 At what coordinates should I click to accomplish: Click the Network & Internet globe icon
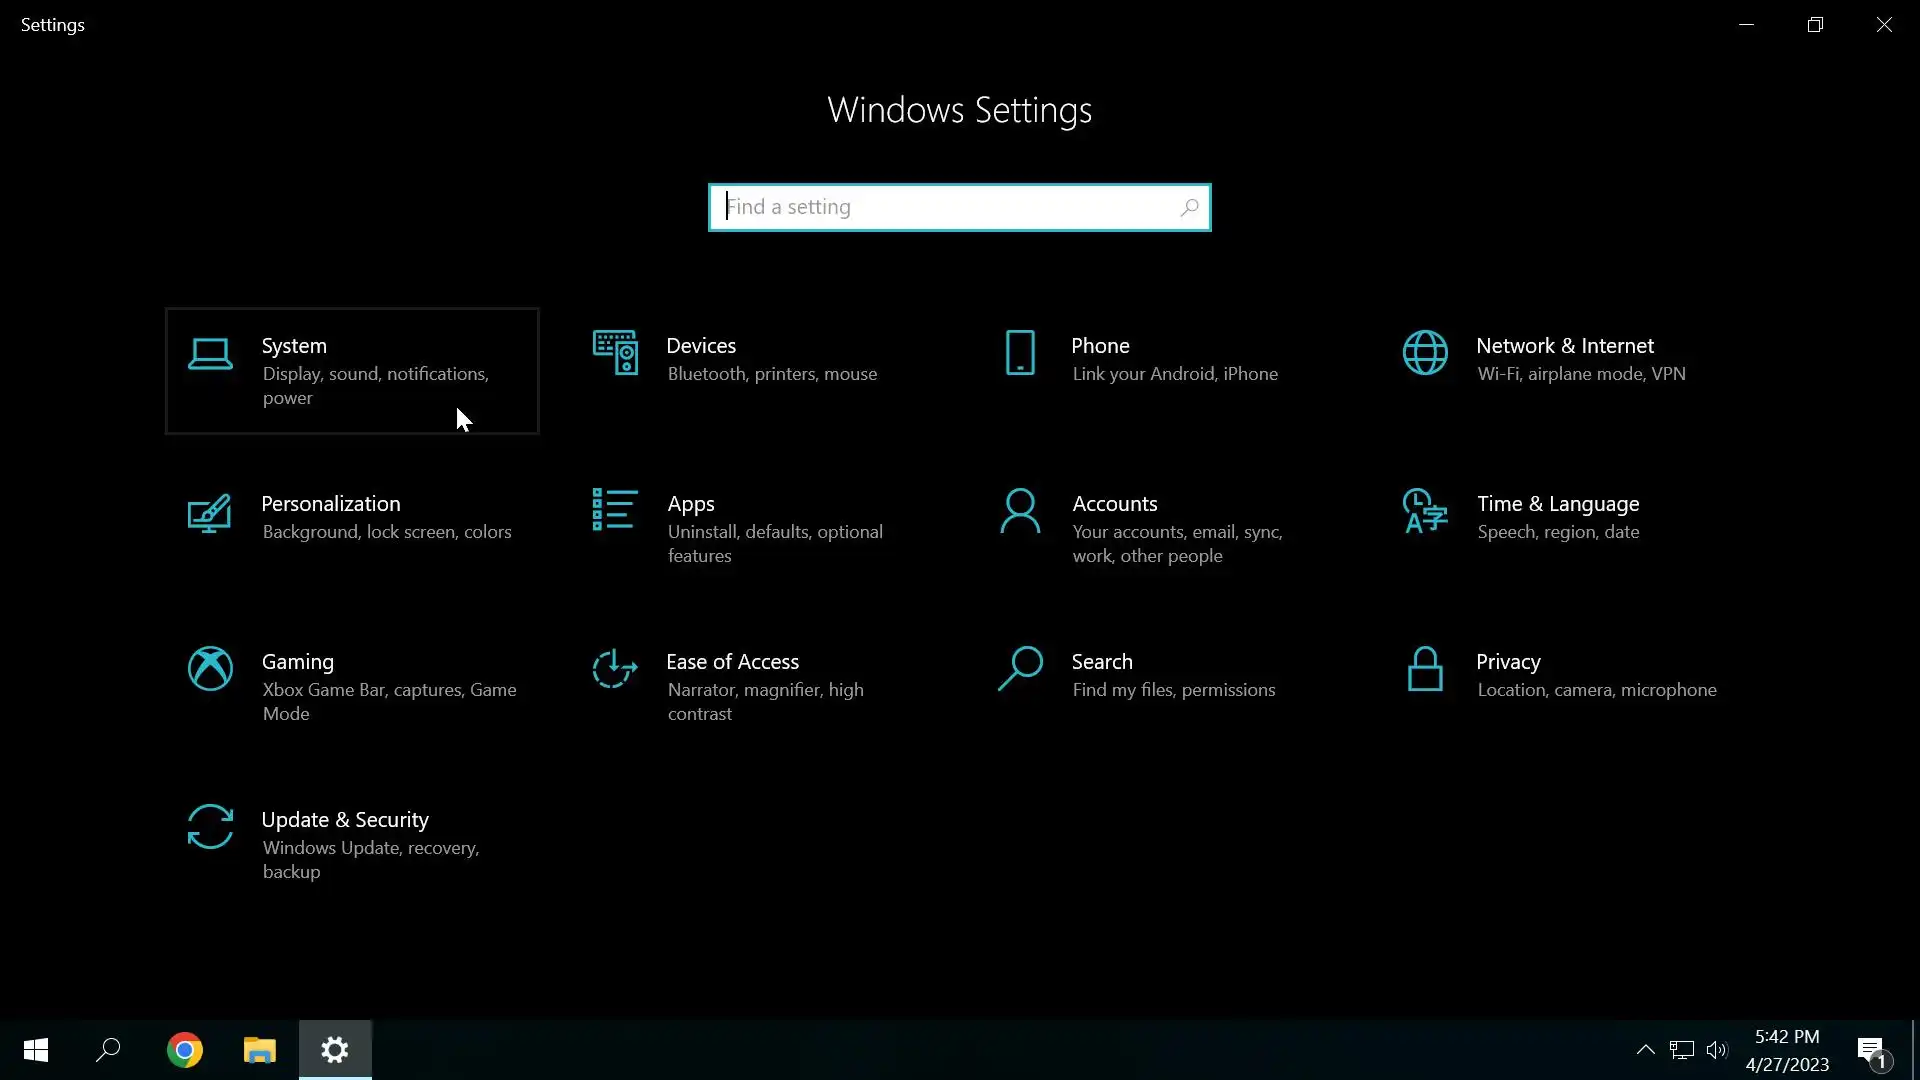tap(1425, 353)
